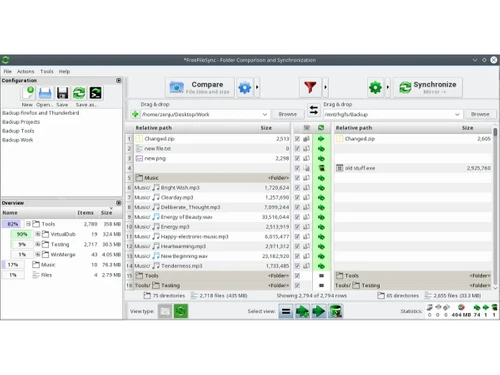The height and width of the screenshot is (375, 500).
Task: Click Browse for the left folder
Action: click(288, 114)
